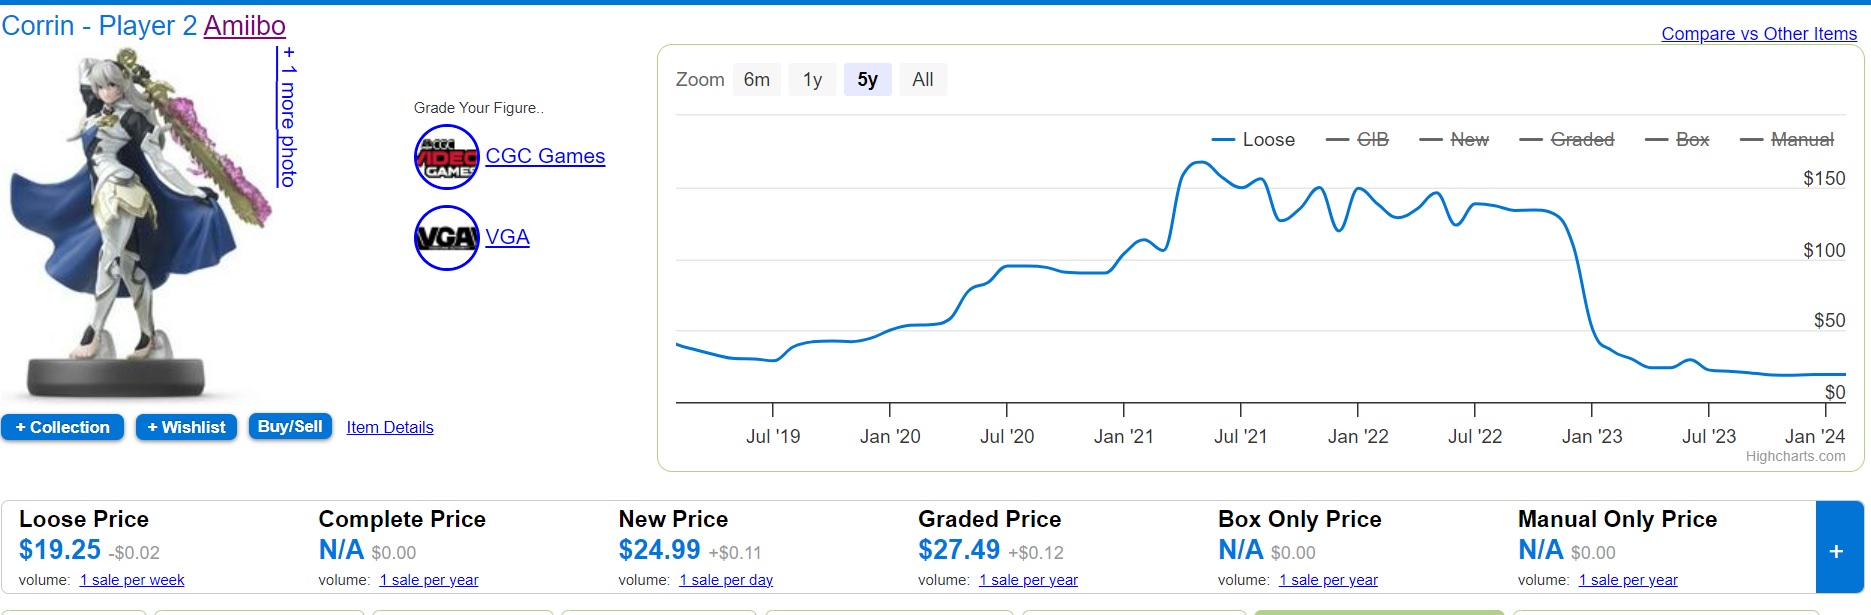Enable the CIB series in legend
Image resolution: width=1871 pixels, height=615 pixels.
coord(1358,140)
